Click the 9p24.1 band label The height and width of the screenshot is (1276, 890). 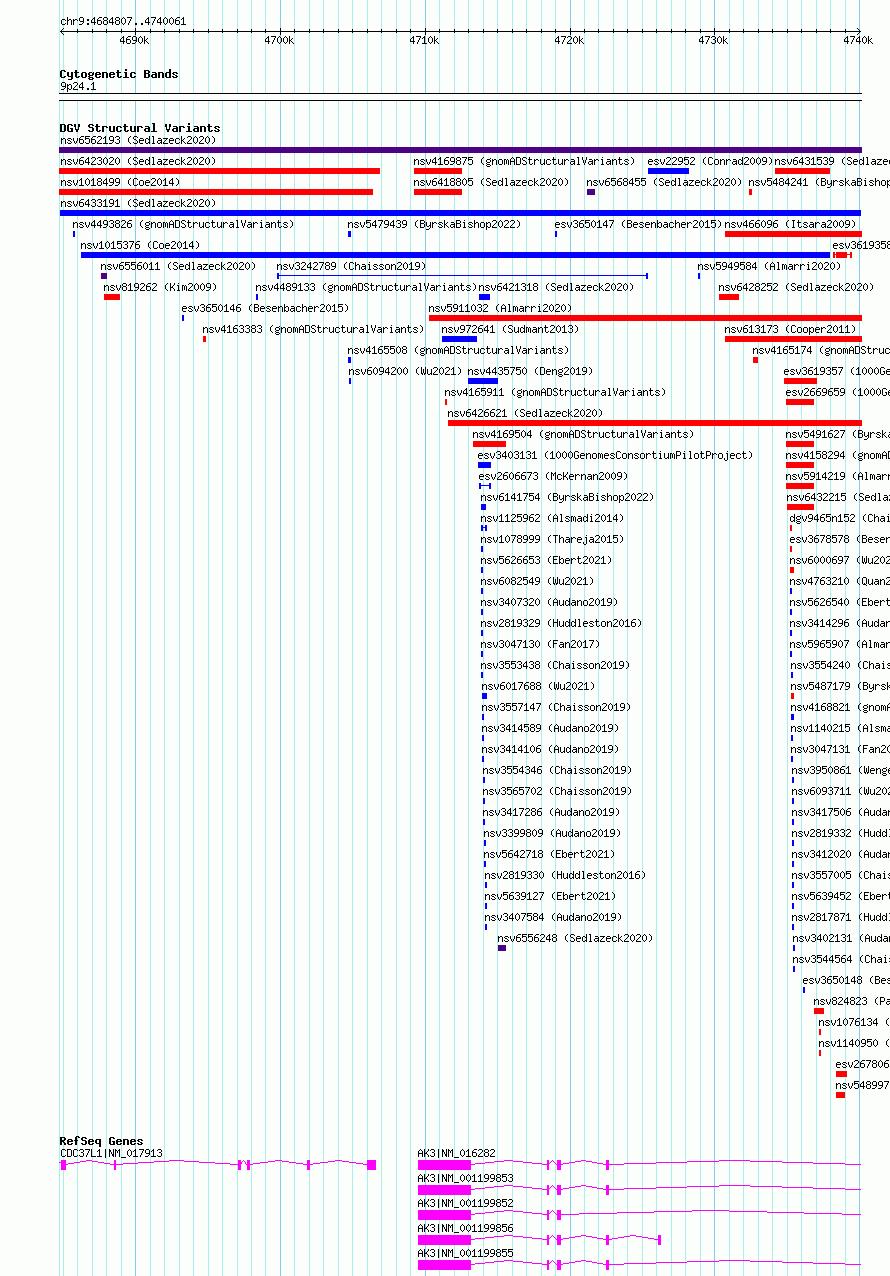(78, 86)
